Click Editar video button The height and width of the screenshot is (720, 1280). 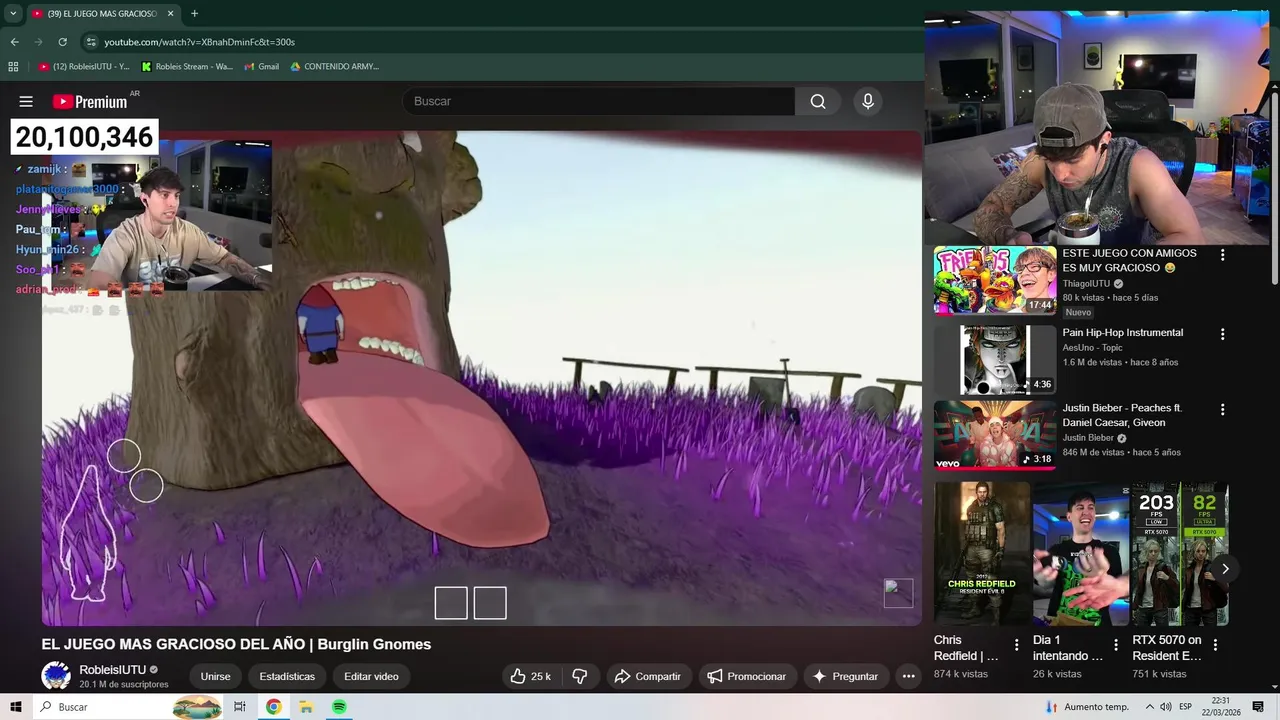click(x=371, y=676)
